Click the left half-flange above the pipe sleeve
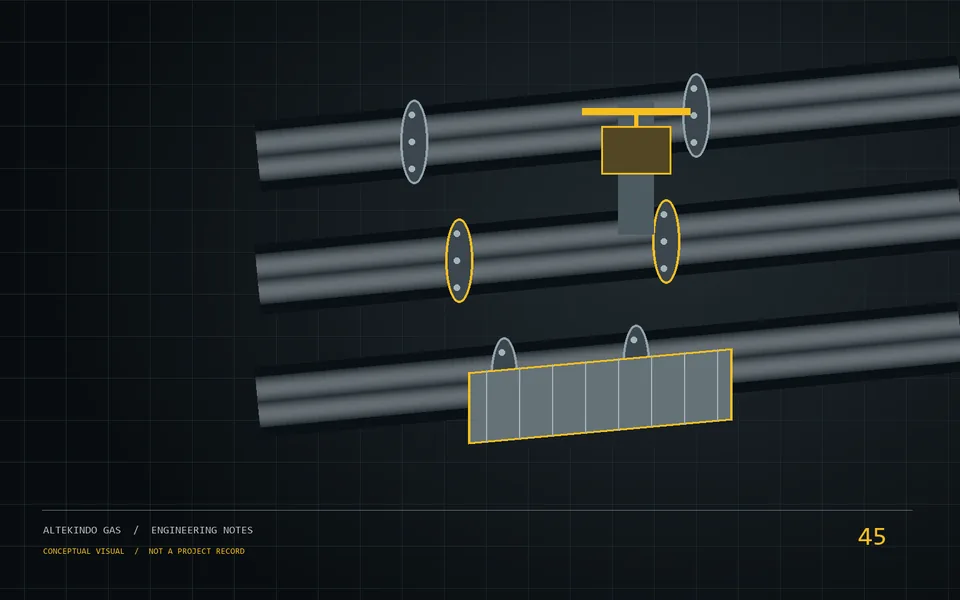Viewport: 960px width, 600px height. (x=504, y=354)
